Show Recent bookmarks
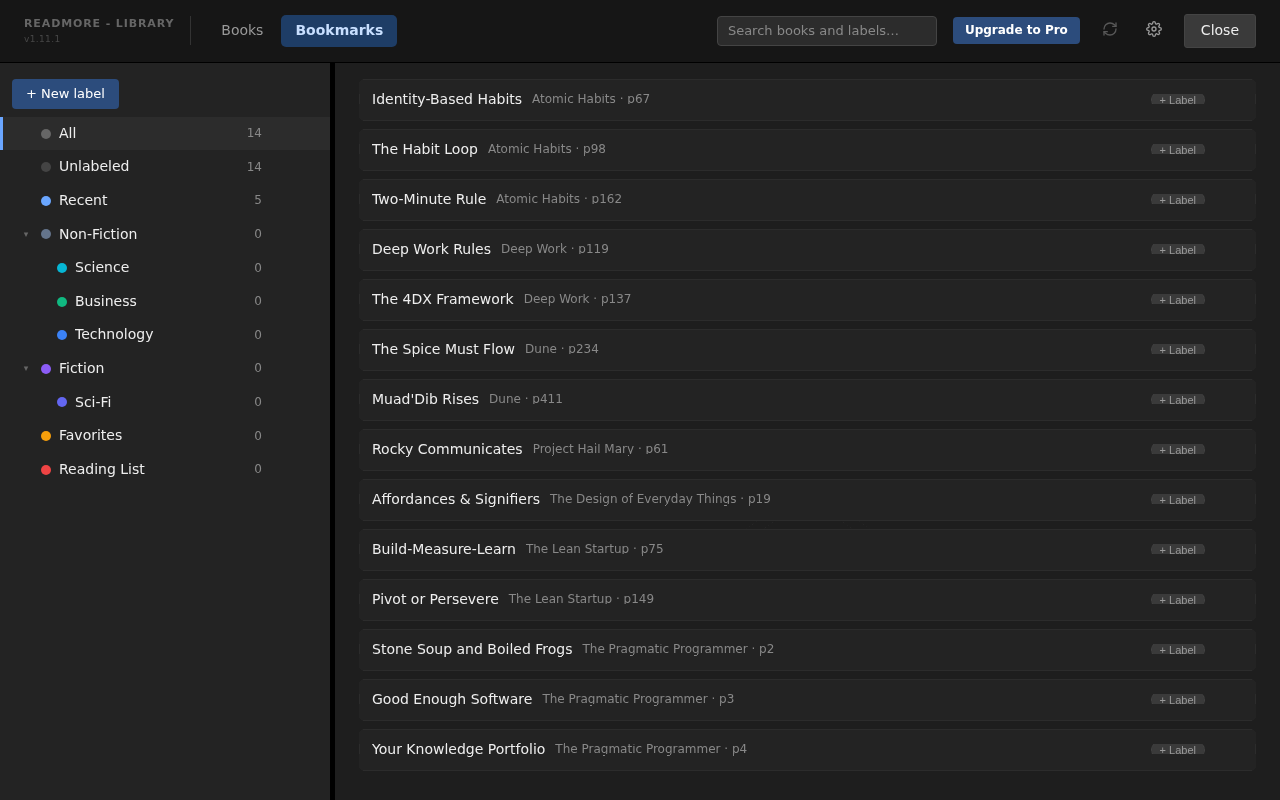Screen dimensions: 1280x800 pyautogui.click(x=165, y=200)
